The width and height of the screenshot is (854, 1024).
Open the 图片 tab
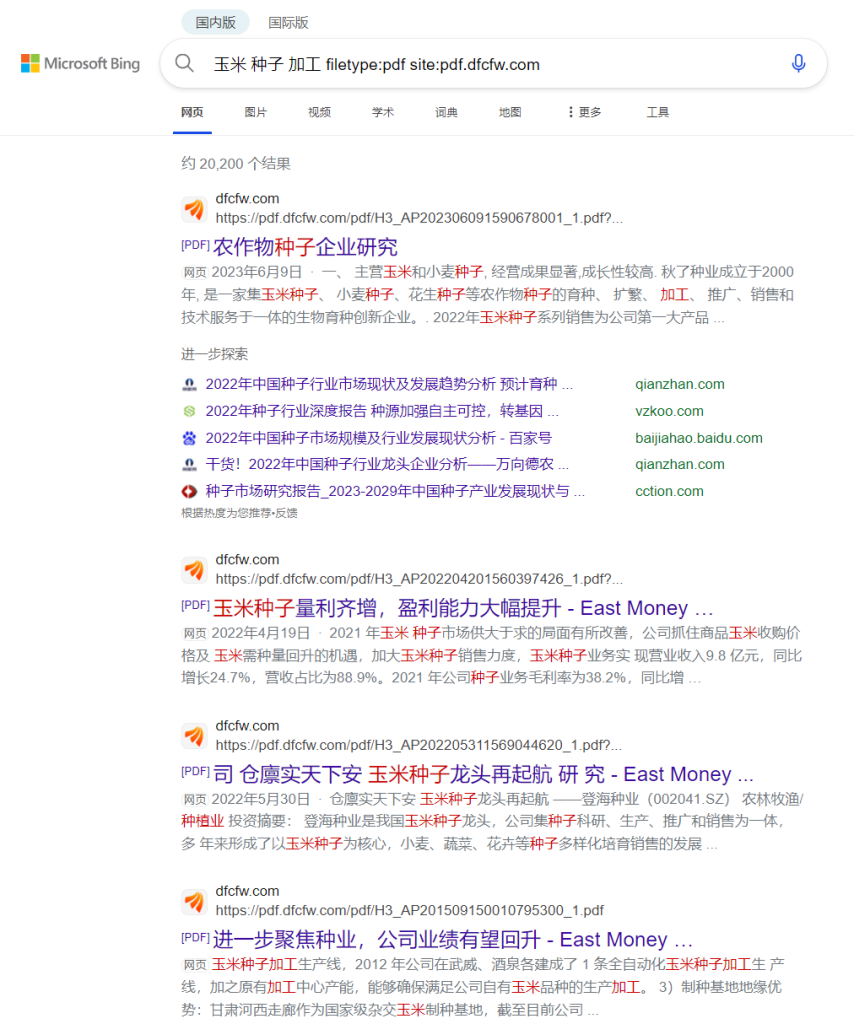pos(255,112)
